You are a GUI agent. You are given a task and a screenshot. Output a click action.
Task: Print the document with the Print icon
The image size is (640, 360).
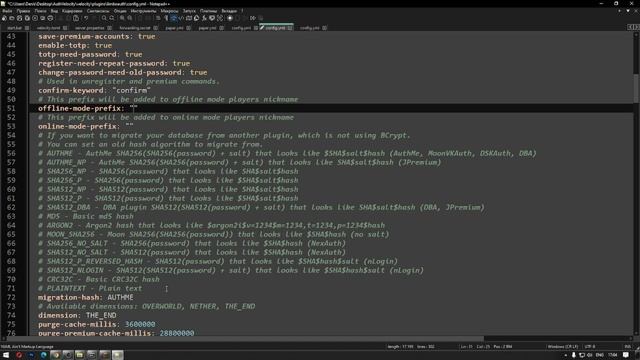[50, 18]
